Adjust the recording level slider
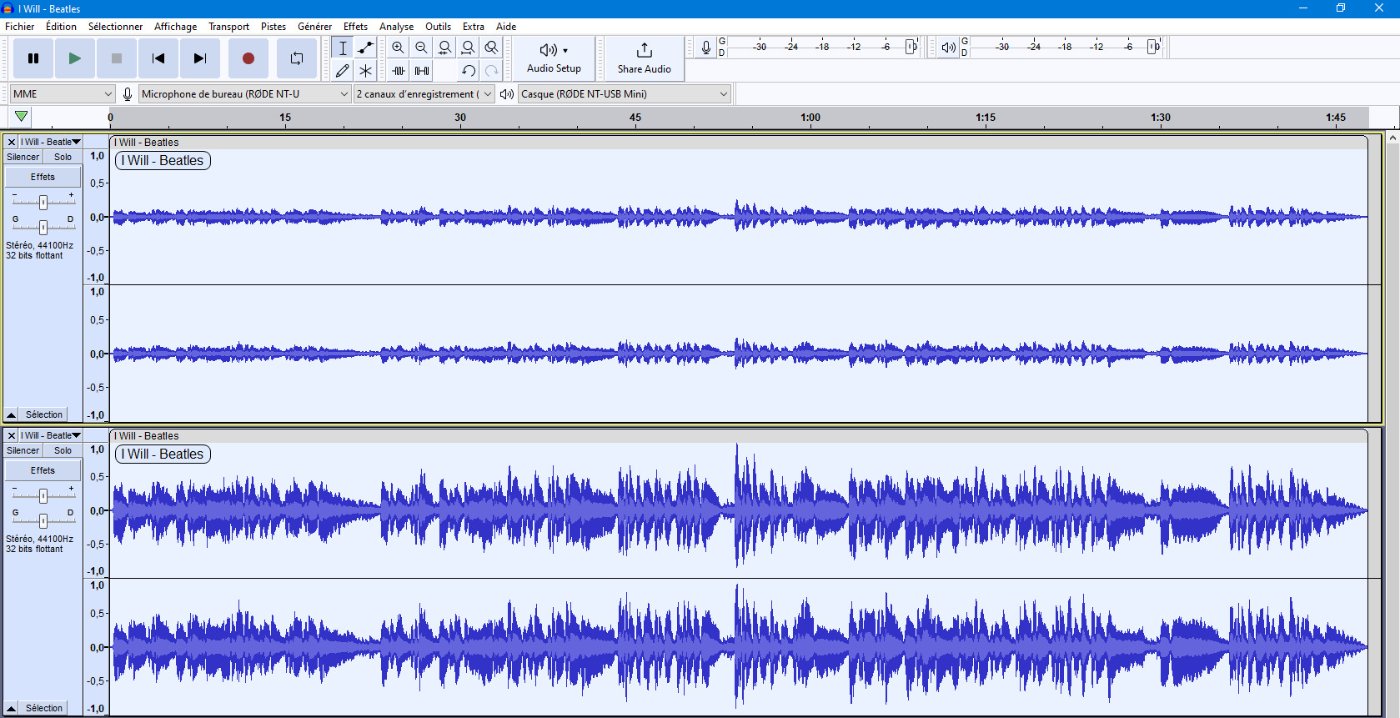The image size is (1400, 718). coord(911,47)
